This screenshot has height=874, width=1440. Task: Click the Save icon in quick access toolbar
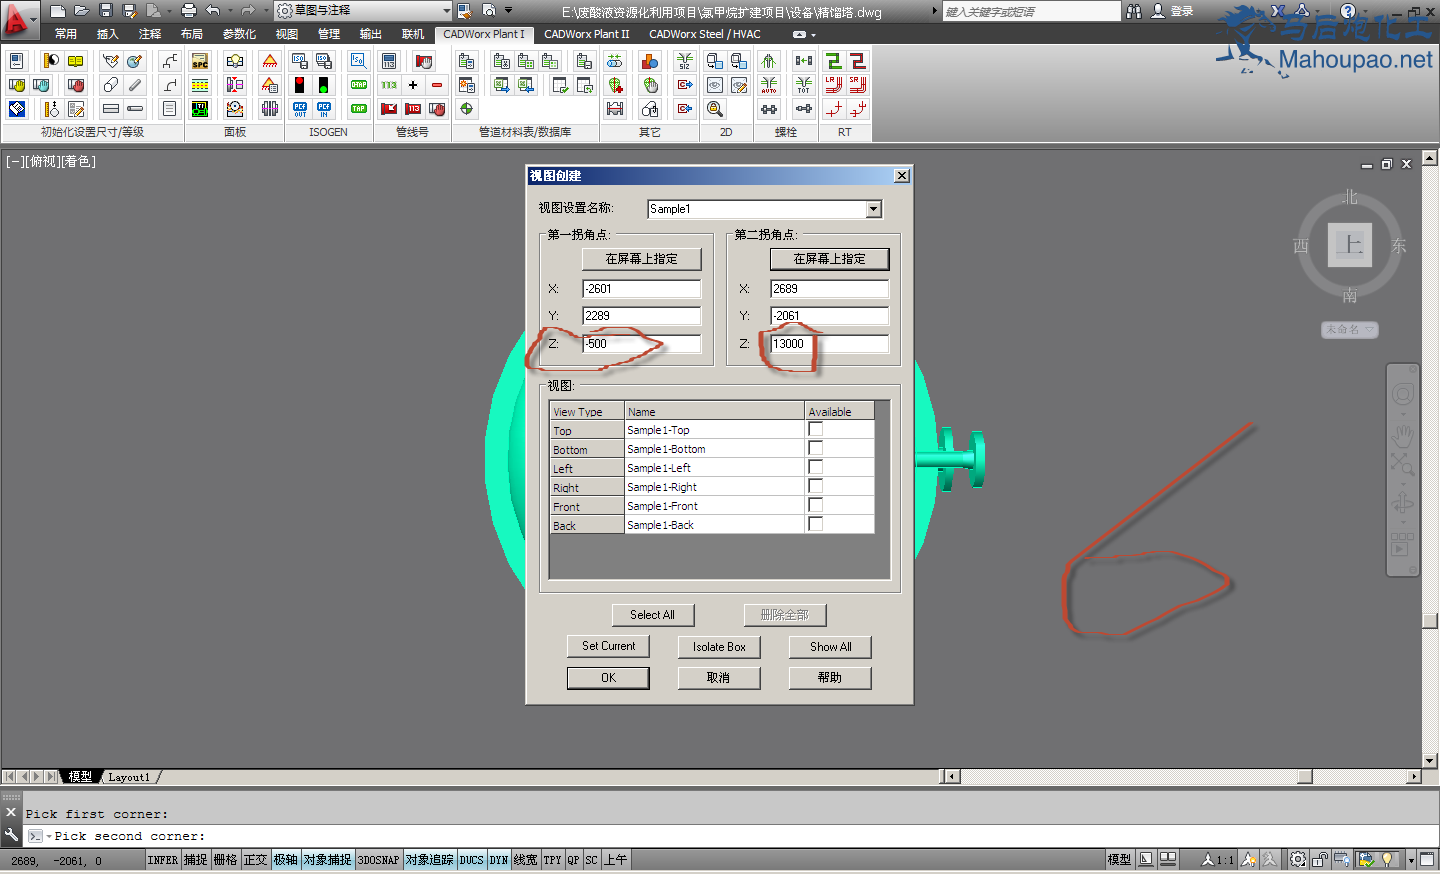[106, 11]
